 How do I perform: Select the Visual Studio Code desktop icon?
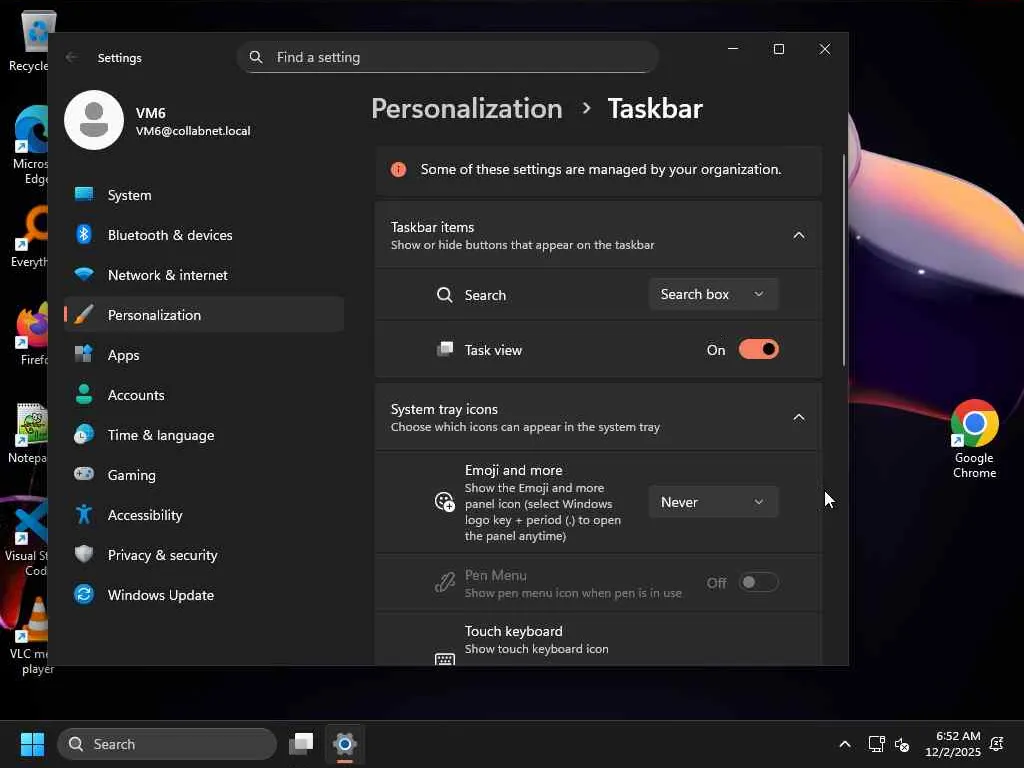[28, 538]
